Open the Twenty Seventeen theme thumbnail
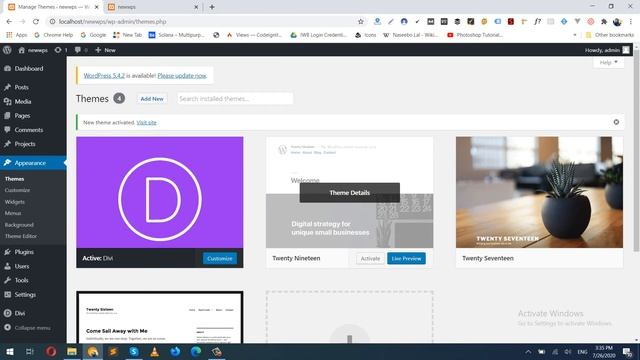Screen dimensions: 640x360 pos(539,192)
